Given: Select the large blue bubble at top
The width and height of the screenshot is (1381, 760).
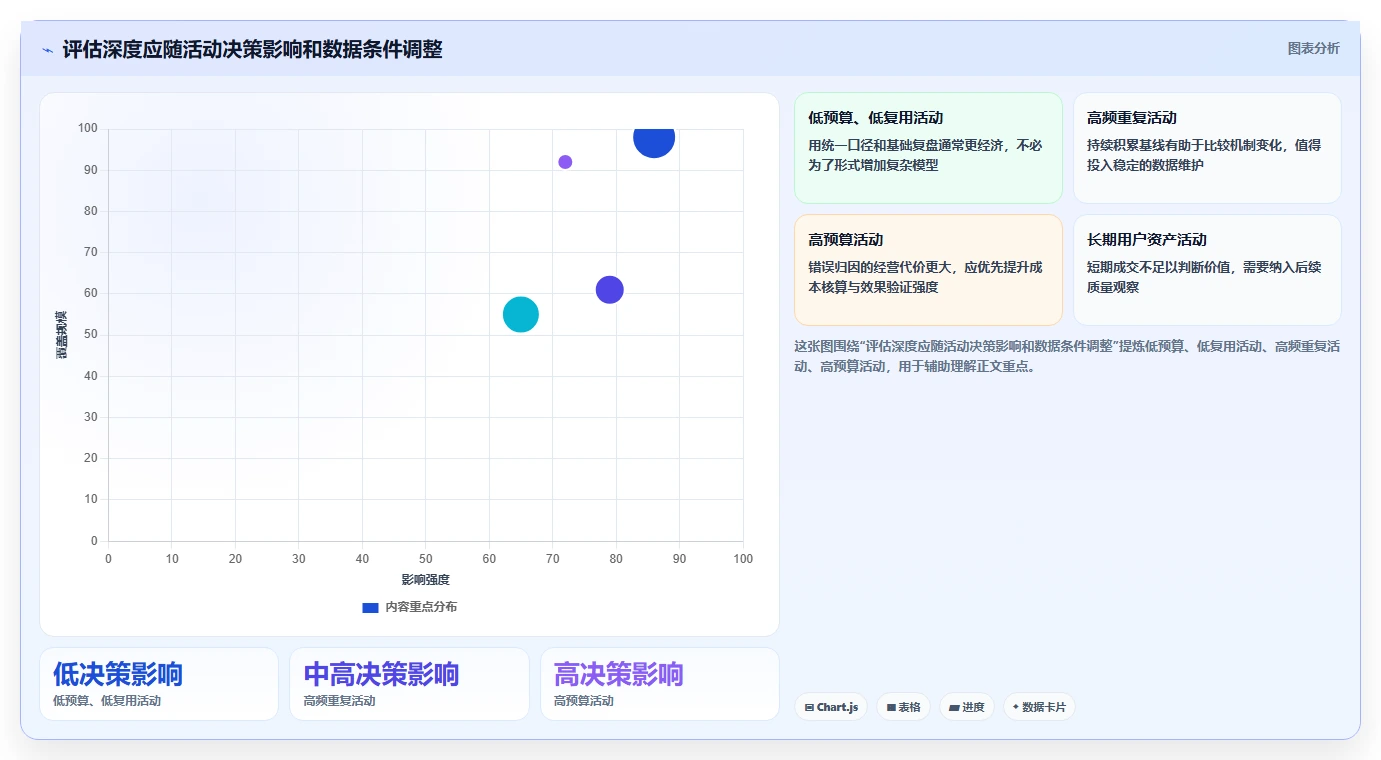Looking at the screenshot, I should point(654,138).
